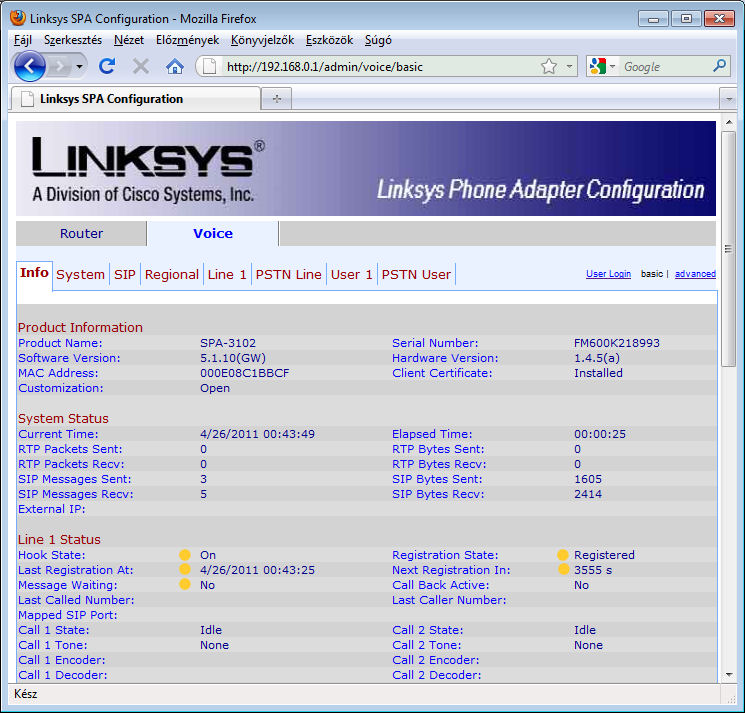This screenshot has height=713, width=745.
Task: Open the Line 1 tab
Action: click(227, 275)
